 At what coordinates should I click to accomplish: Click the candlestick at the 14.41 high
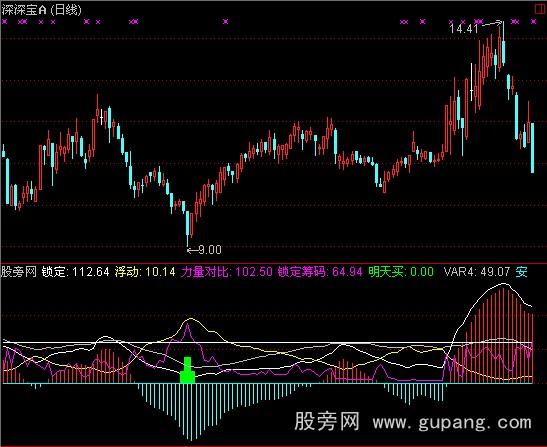click(503, 43)
